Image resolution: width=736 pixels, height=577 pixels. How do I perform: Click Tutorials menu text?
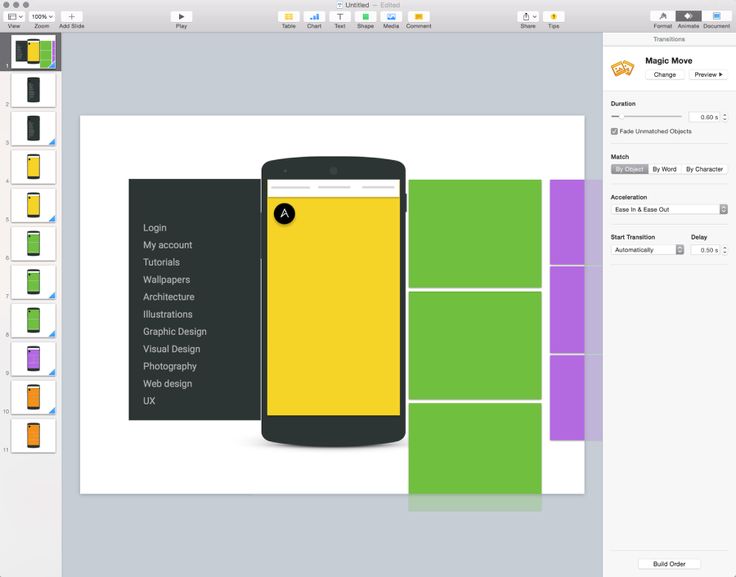pyautogui.click(x=161, y=262)
